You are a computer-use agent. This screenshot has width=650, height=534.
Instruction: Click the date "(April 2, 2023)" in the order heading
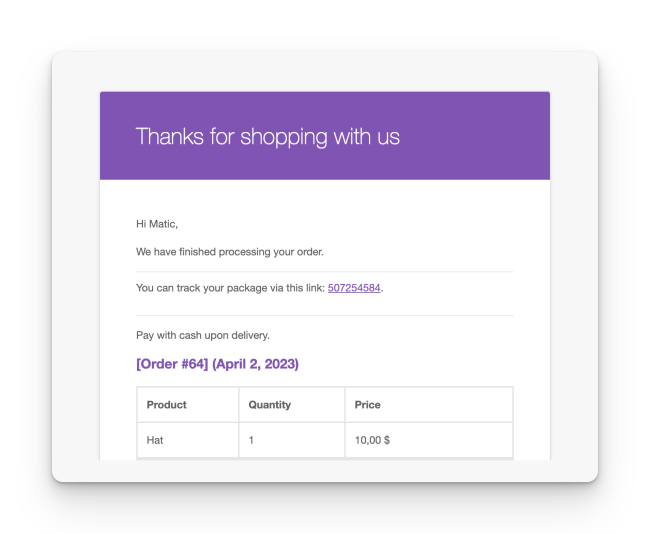click(255, 364)
